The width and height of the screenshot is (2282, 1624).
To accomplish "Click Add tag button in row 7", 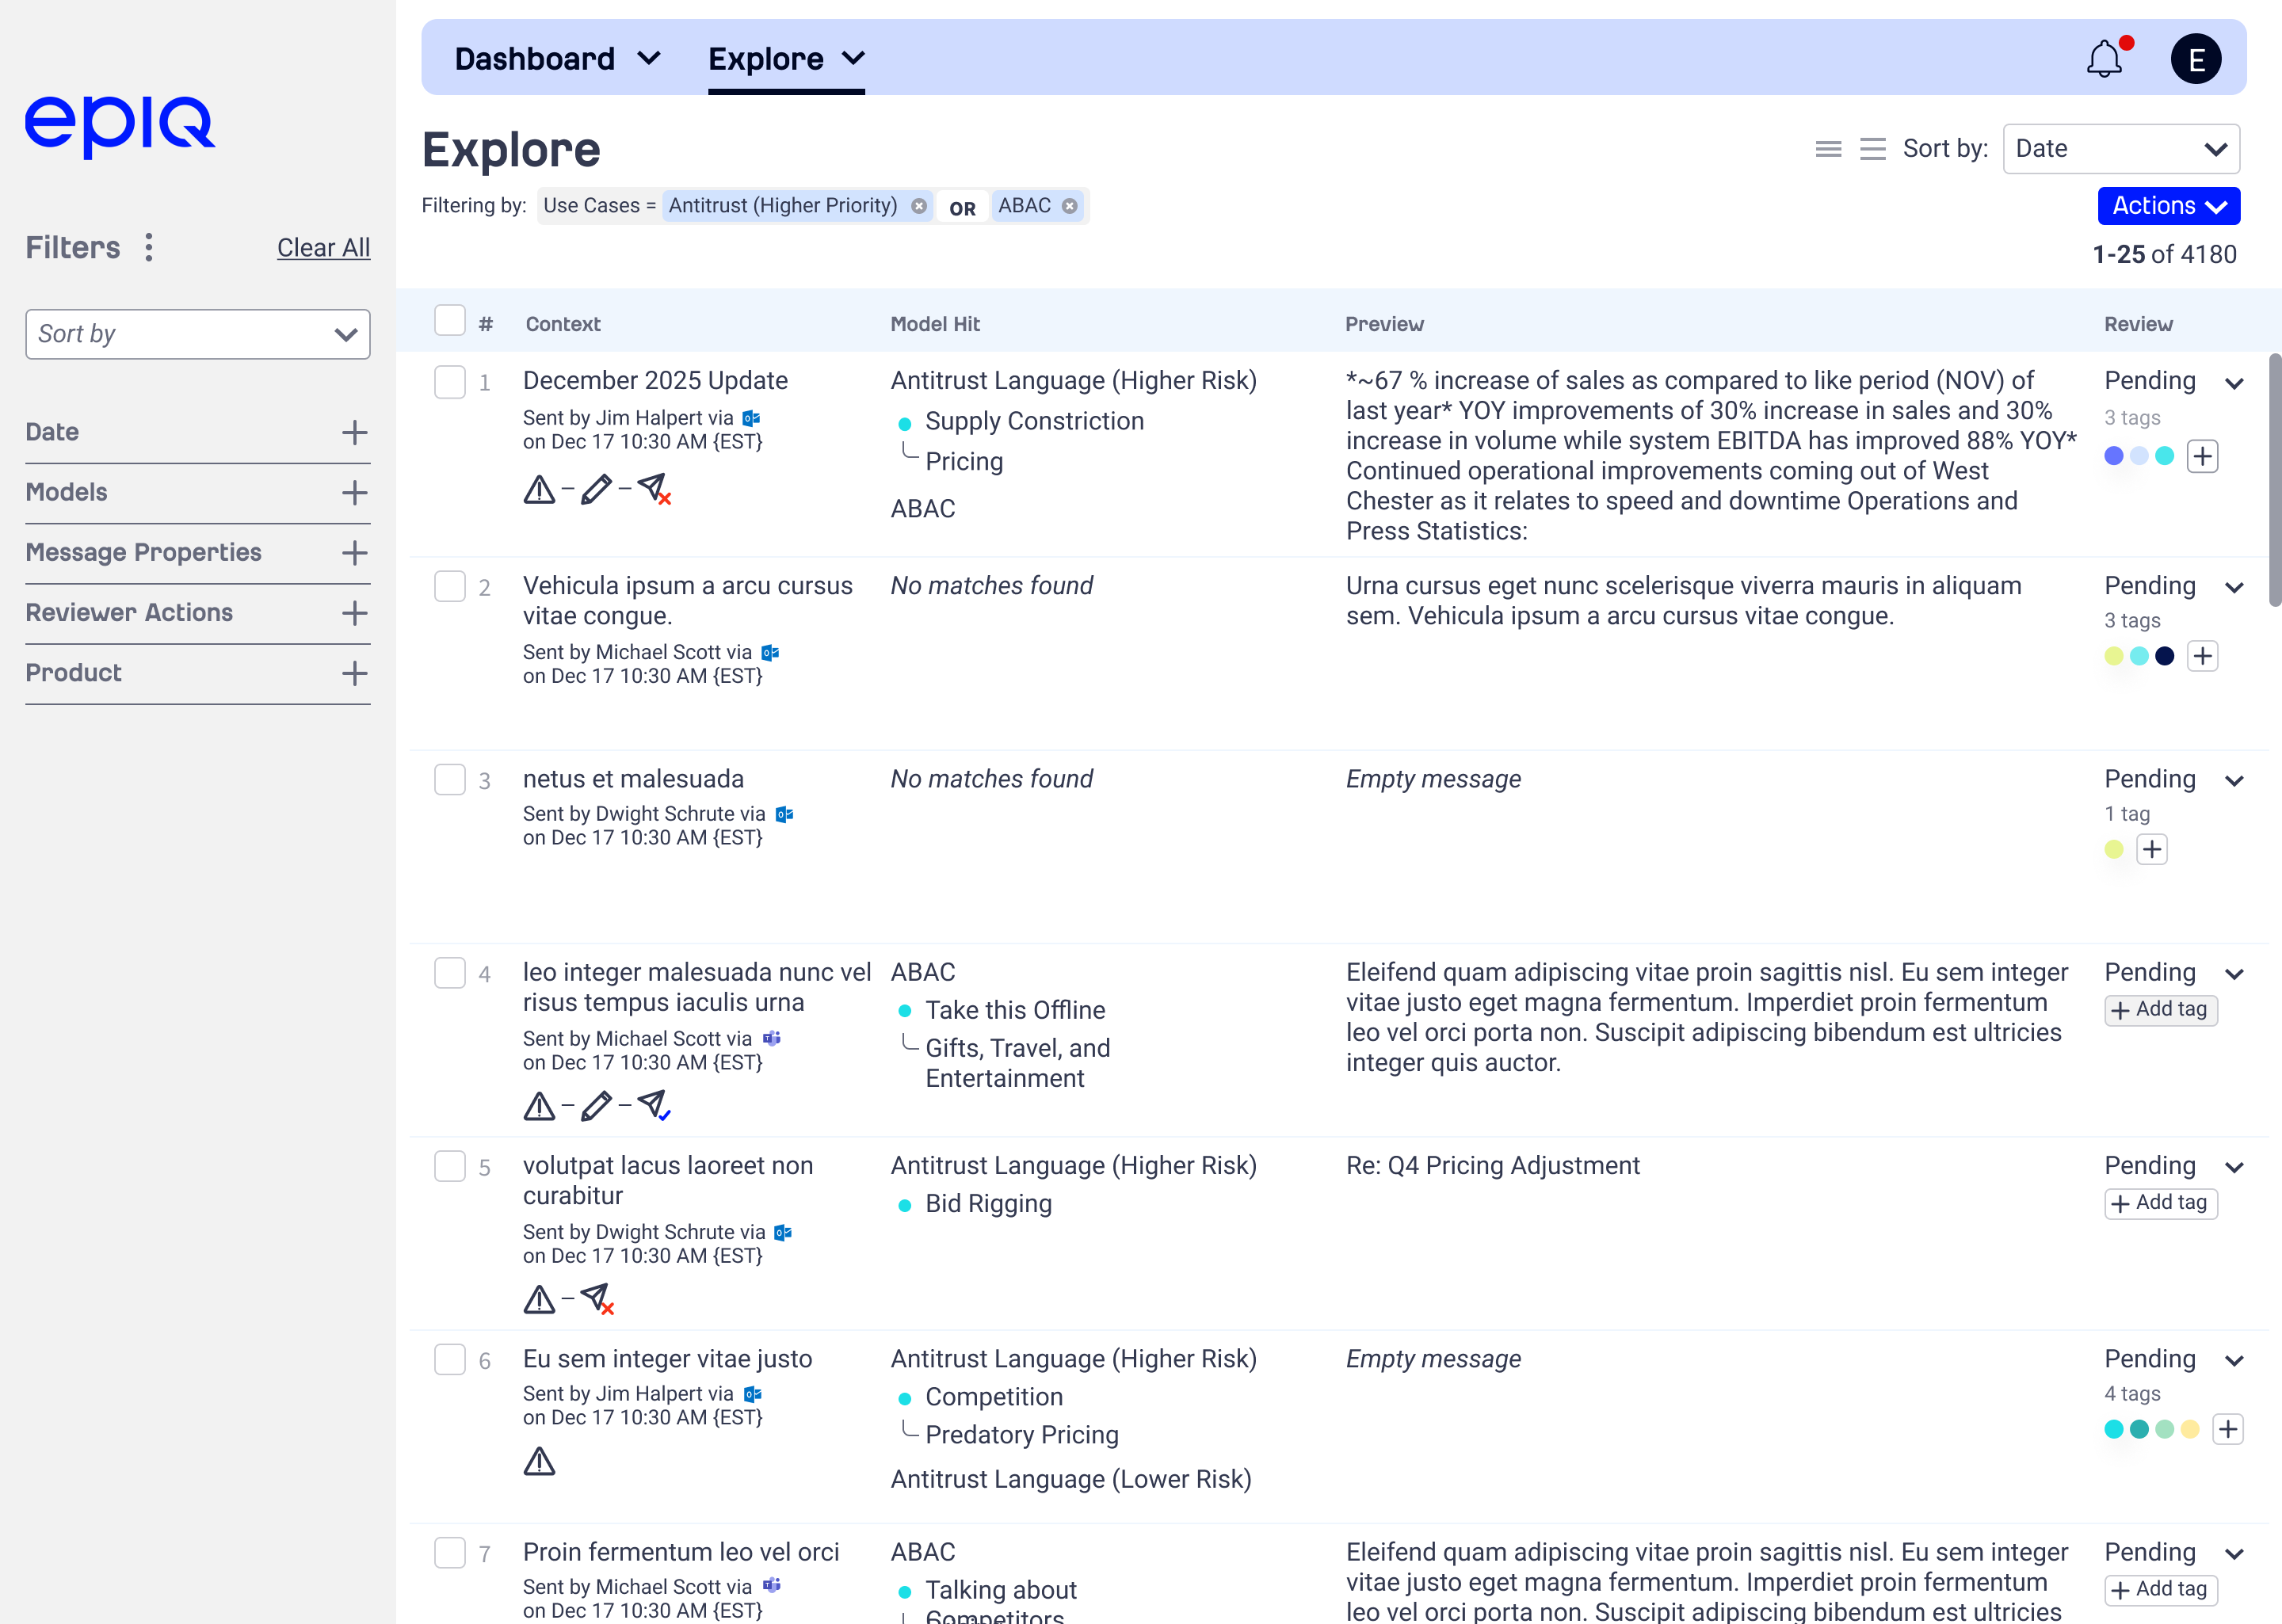I will 2160,1590.
